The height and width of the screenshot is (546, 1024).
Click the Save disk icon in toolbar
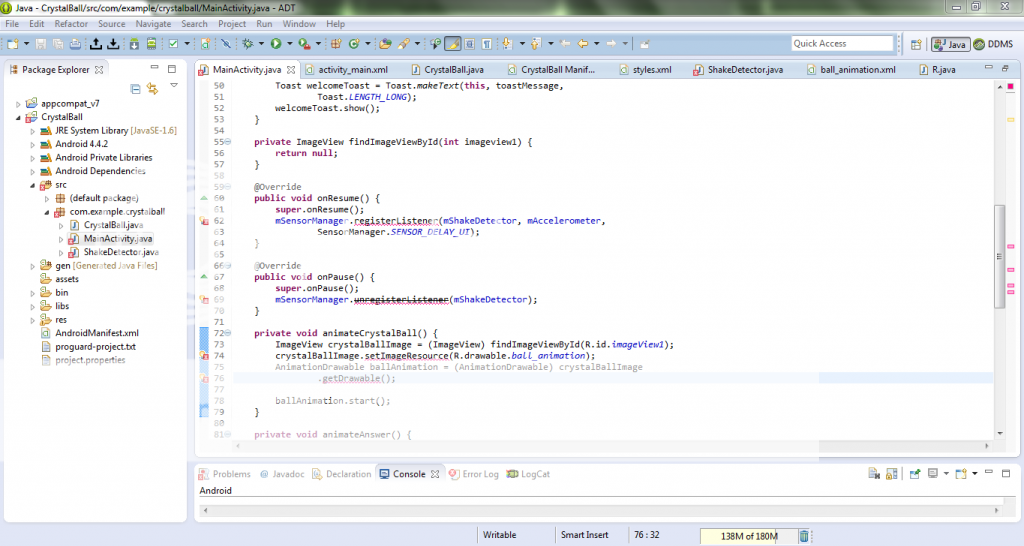click(41, 44)
